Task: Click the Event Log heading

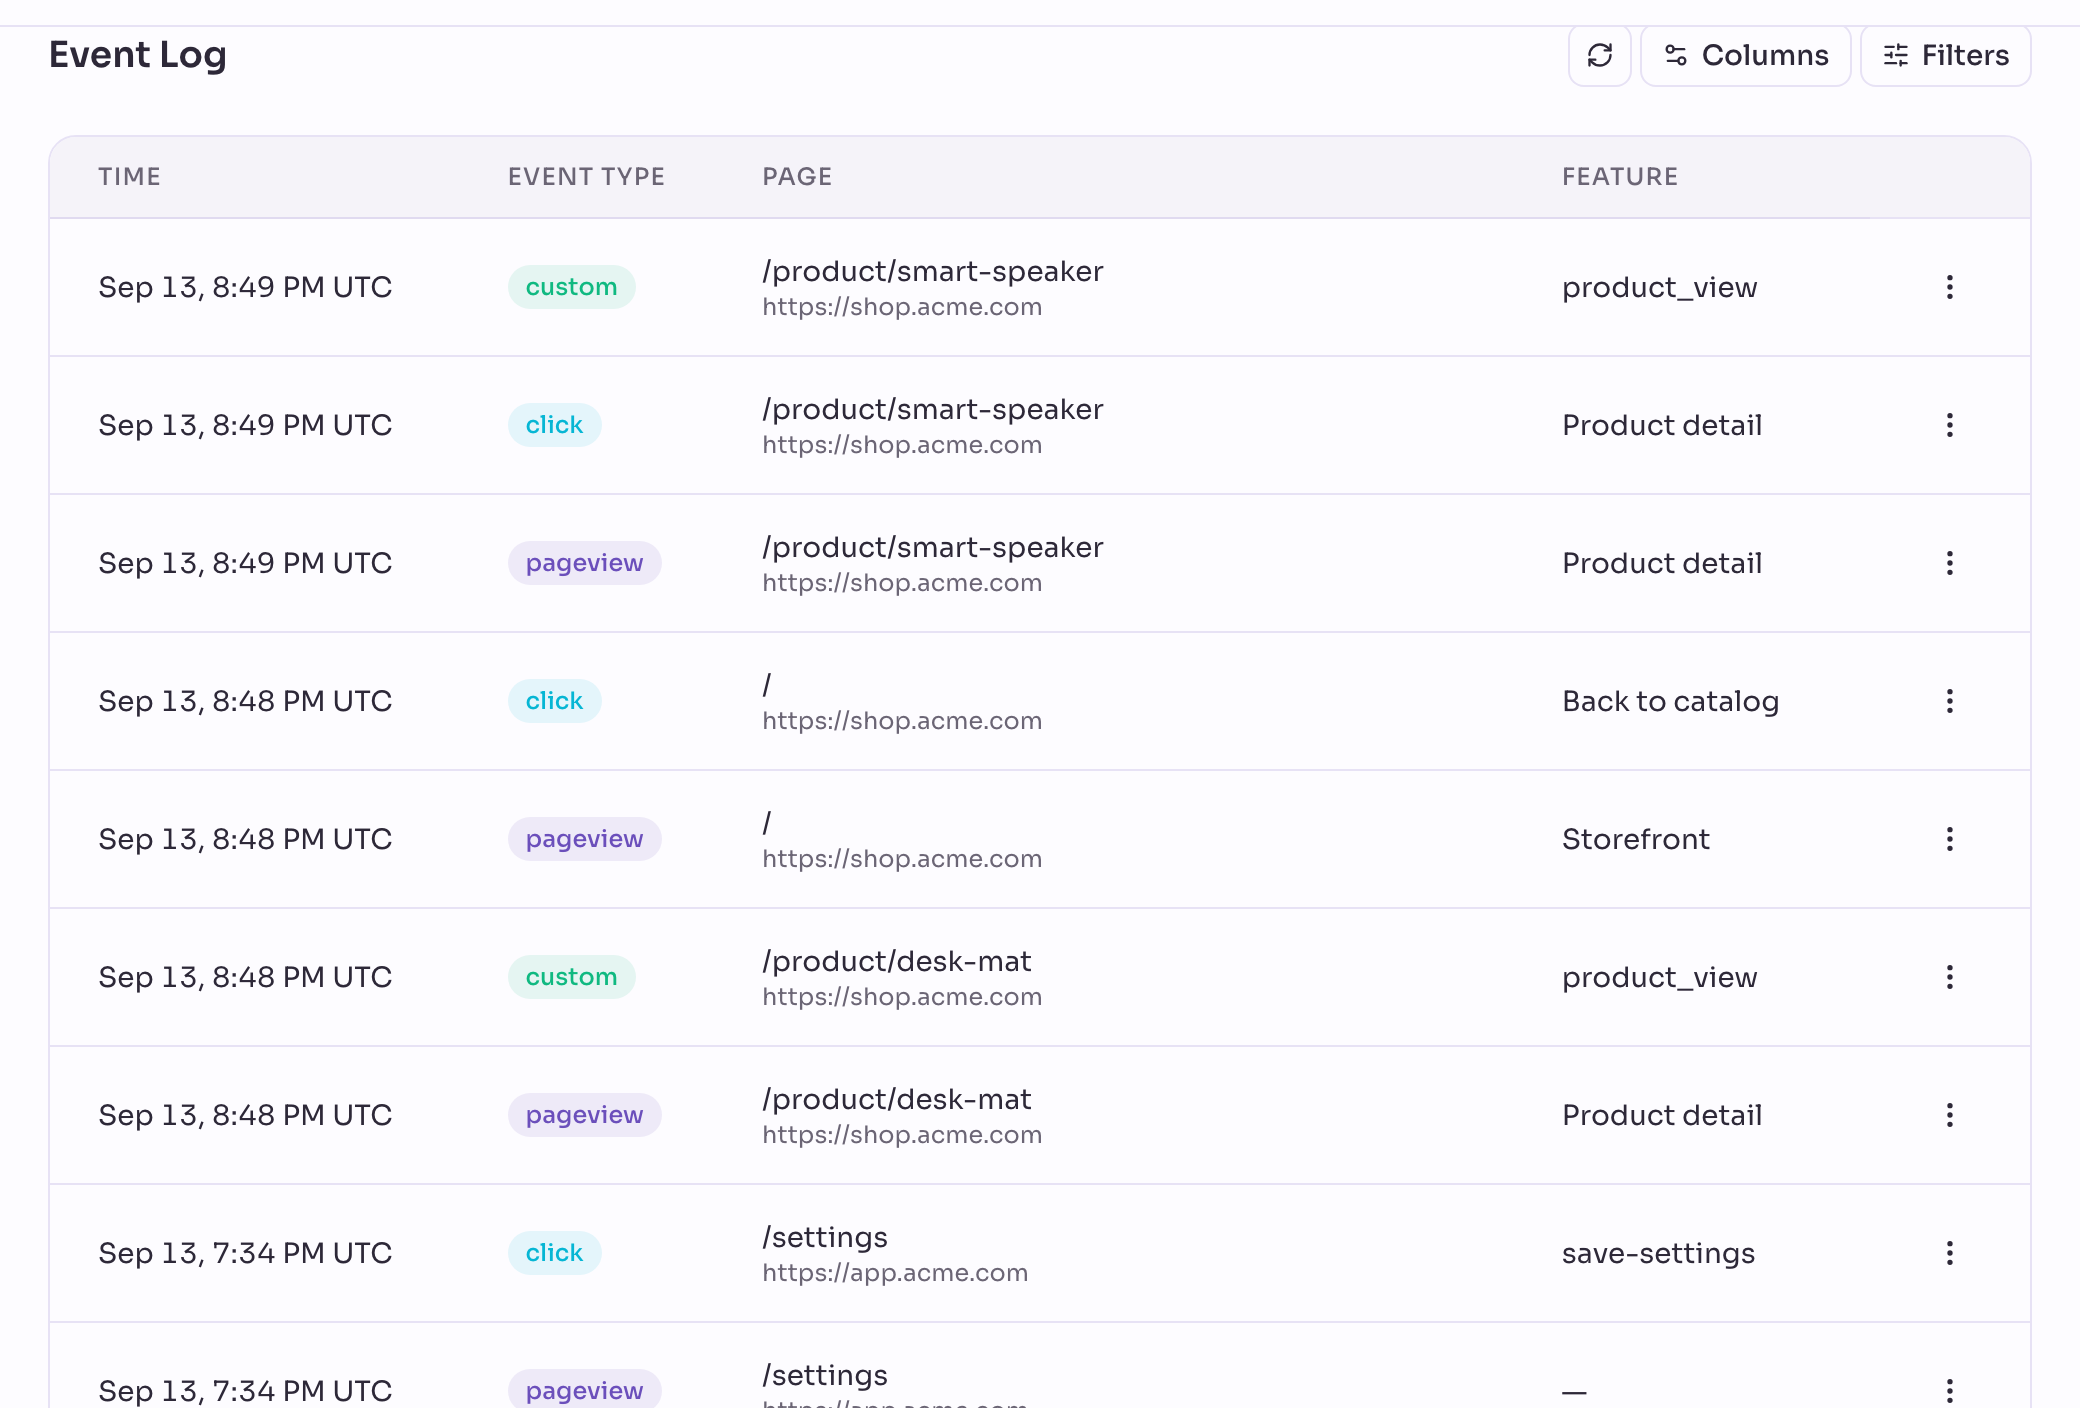Action: click(138, 55)
